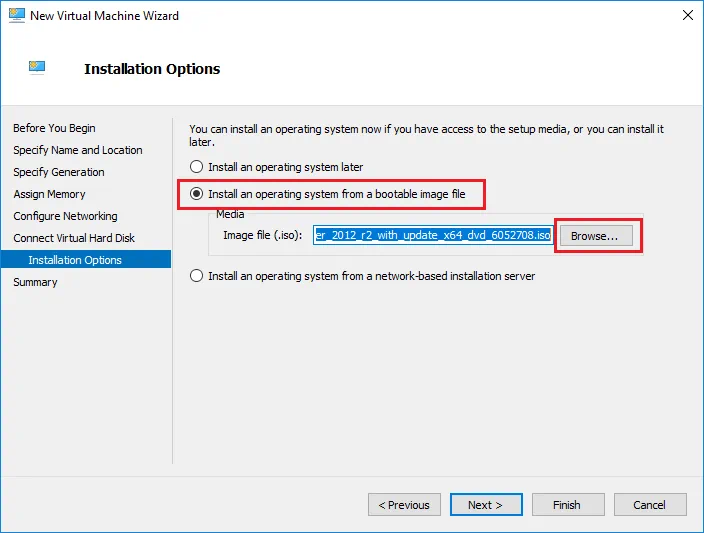This screenshot has height=533, width=704.
Task: Select the Installation Options step
Action: click(75, 260)
